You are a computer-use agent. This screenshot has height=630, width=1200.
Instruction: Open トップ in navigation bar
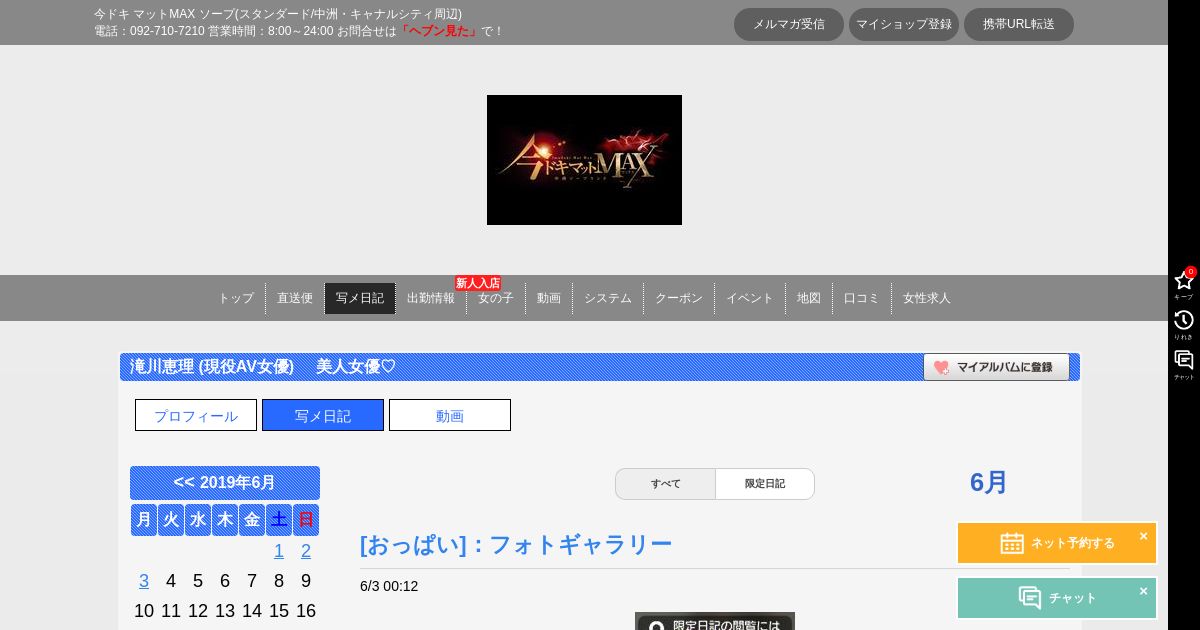click(x=236, y=298)
